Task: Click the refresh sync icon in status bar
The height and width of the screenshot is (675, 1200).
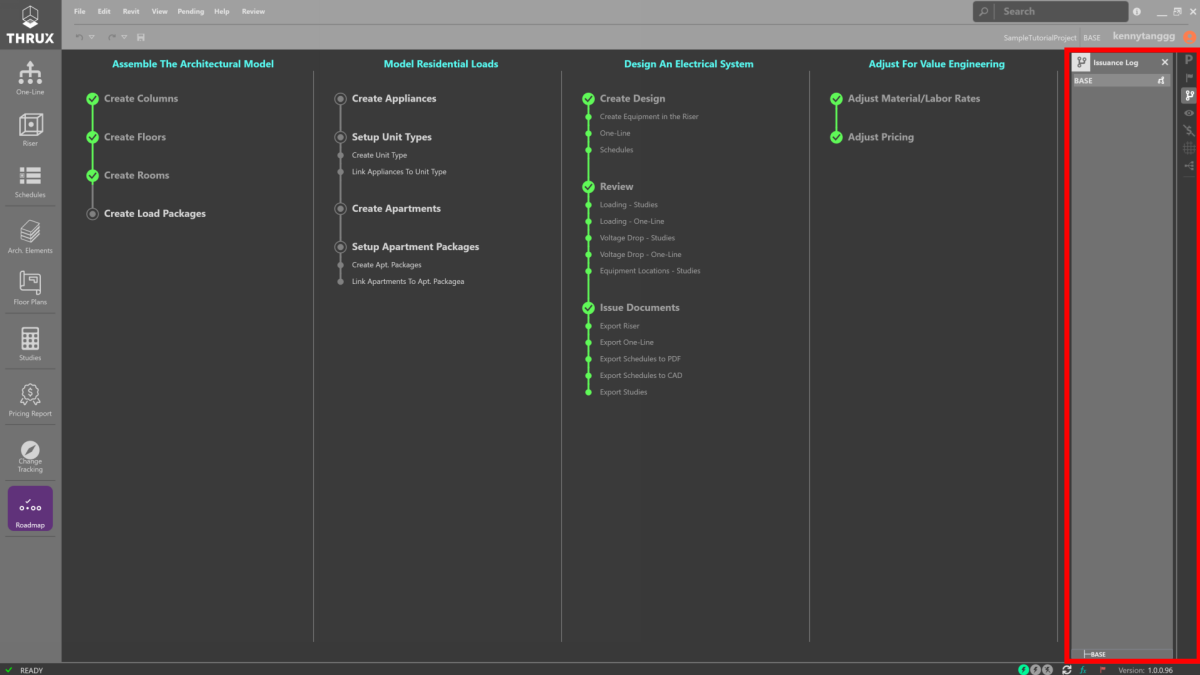Action: click(x=1067, y=669)
